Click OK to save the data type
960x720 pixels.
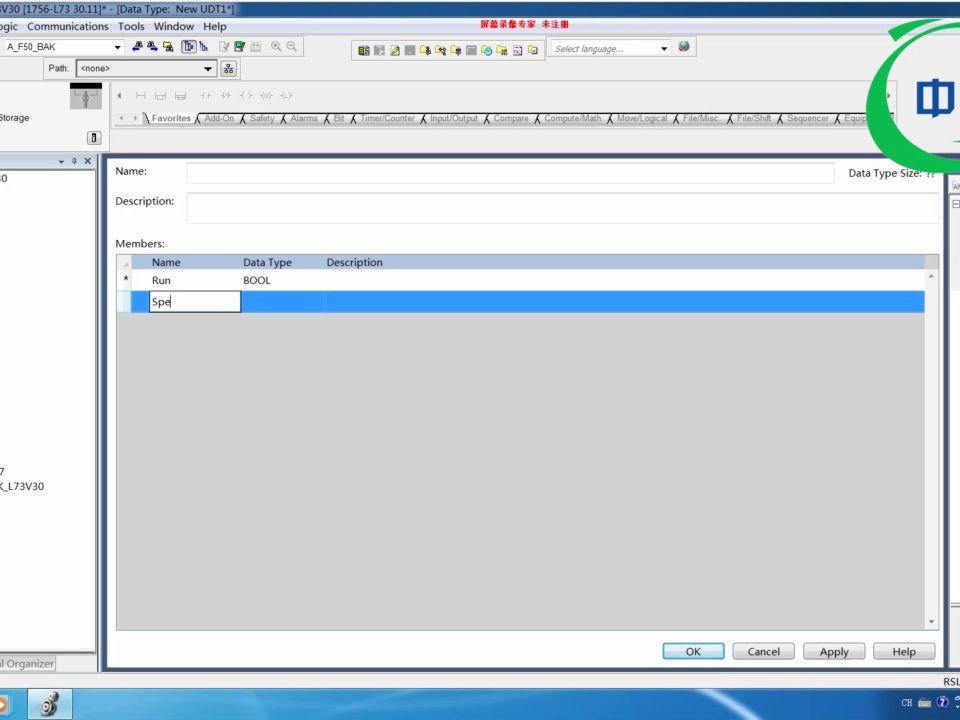693,651
